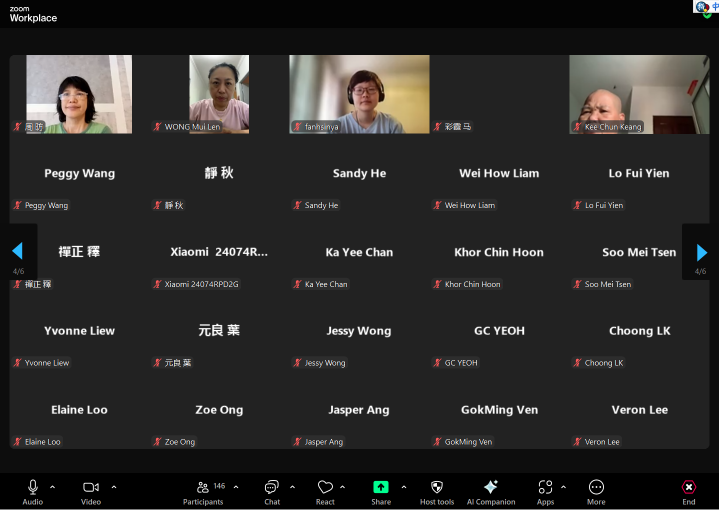Open the Chat panel
The width and height of the screenshot is (719, 510).
click(271, 488)
